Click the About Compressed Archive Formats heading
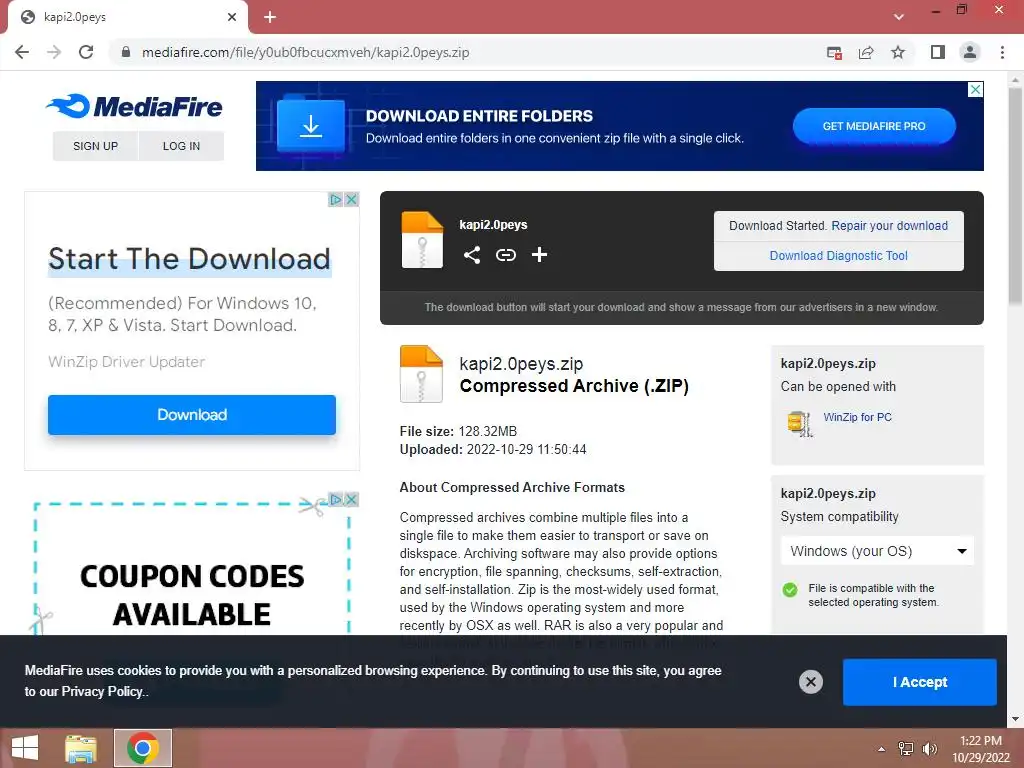1024x768 pixels. (x=512, y=487)
